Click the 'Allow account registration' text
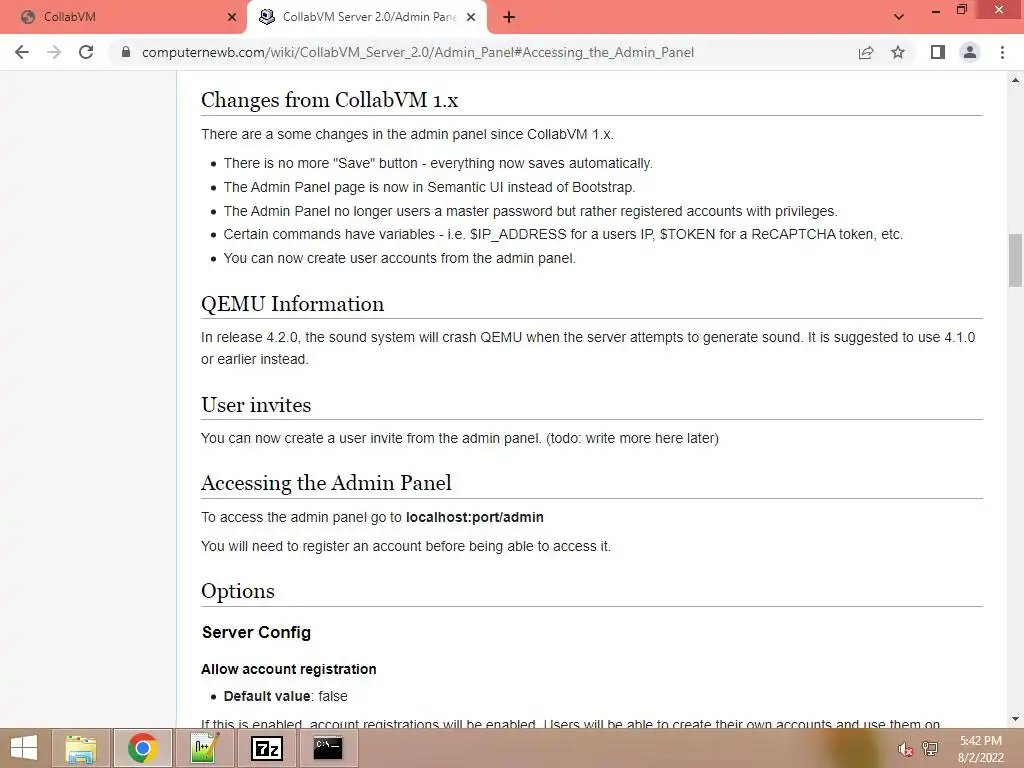 [289, 669]
